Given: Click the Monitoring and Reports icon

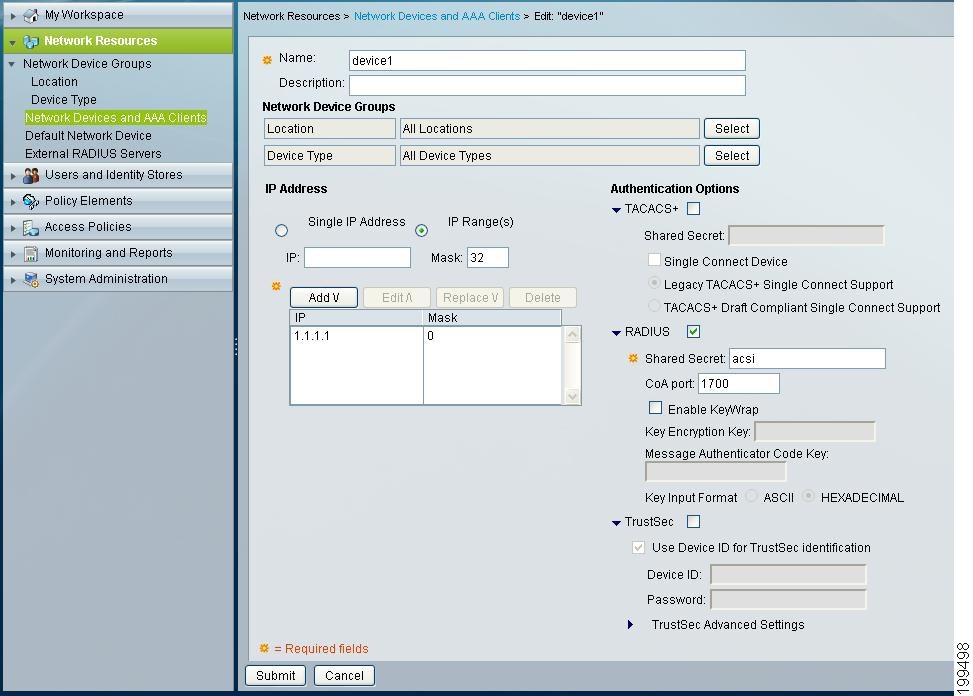Looking at the screenshot, I should coord(31,253).
